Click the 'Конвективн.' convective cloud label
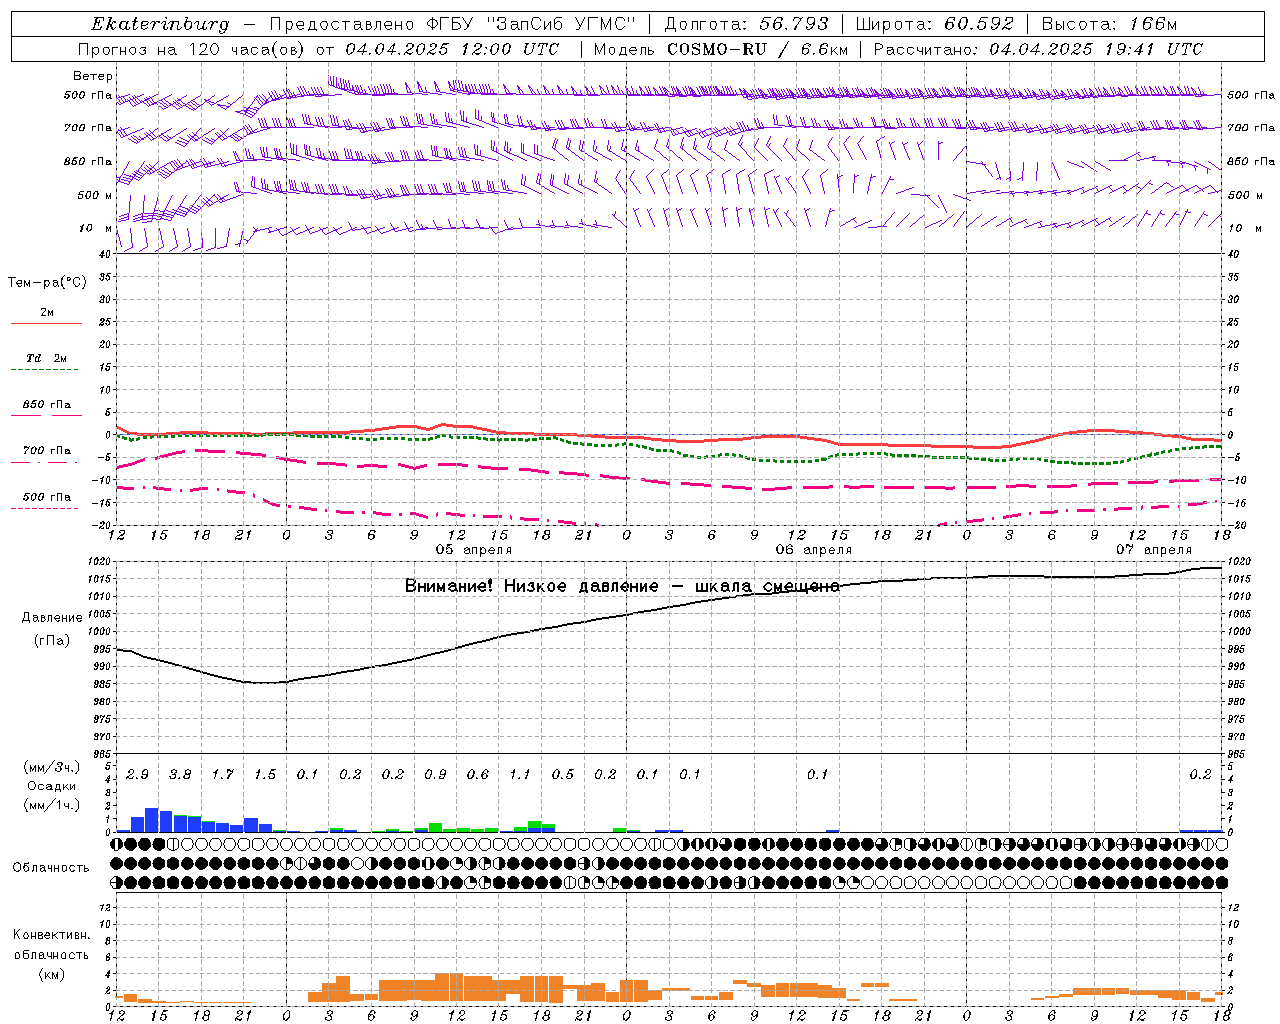 click(51, 935)
